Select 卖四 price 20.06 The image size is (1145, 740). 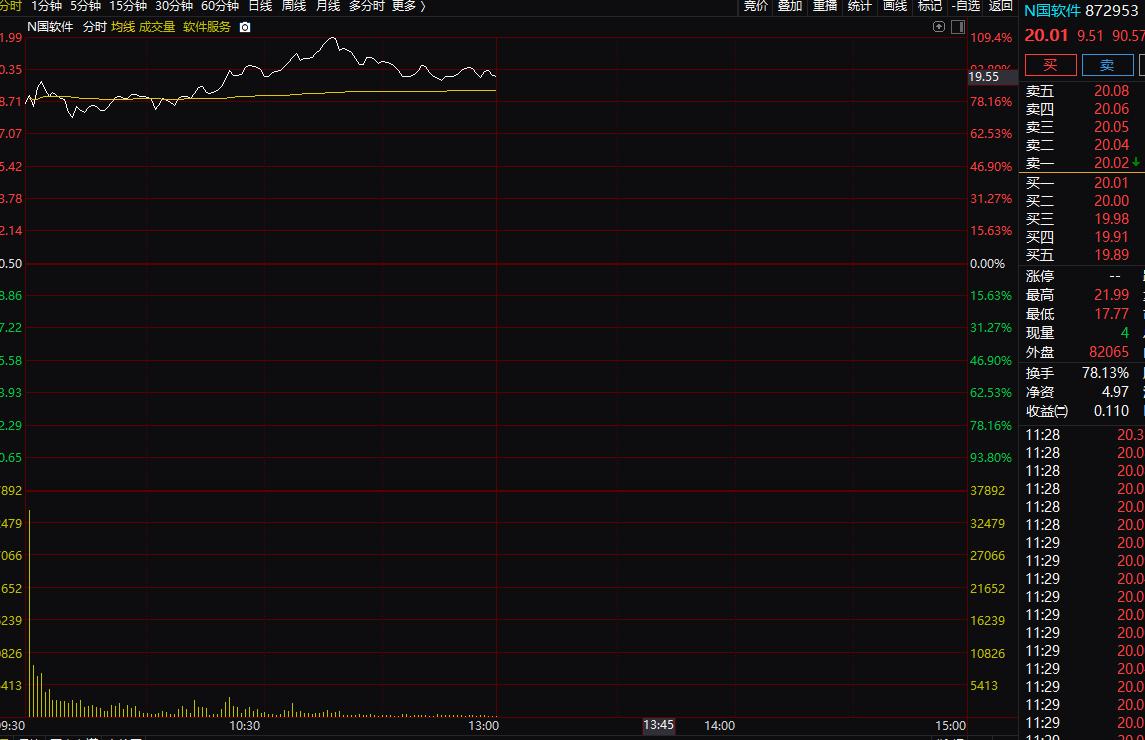pyautogui.click(x=1111, y=109)
